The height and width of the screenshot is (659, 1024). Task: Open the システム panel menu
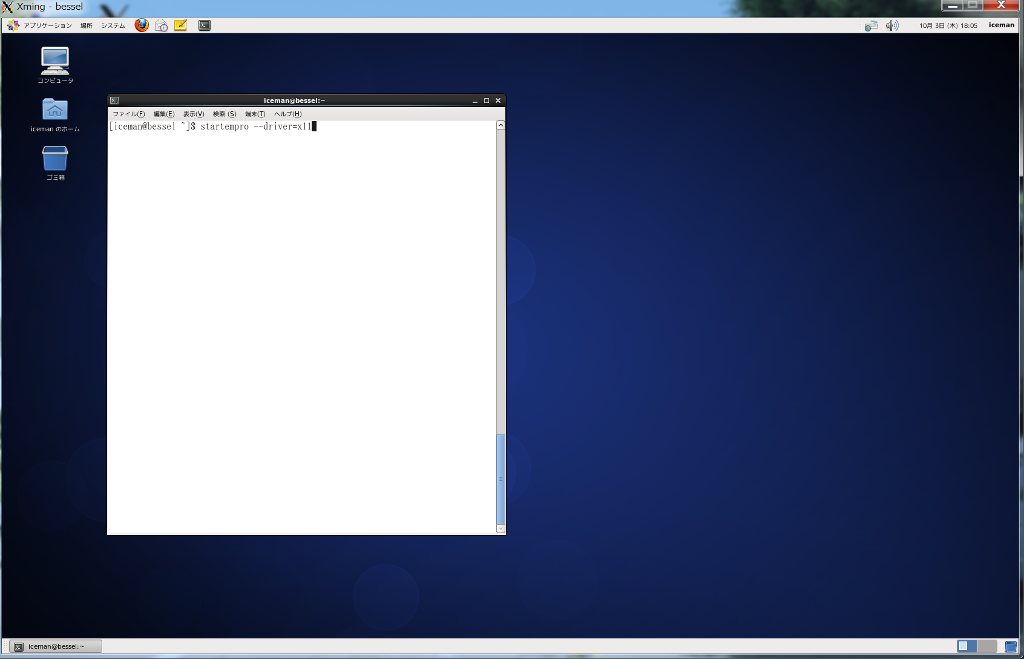click(113, 25)
